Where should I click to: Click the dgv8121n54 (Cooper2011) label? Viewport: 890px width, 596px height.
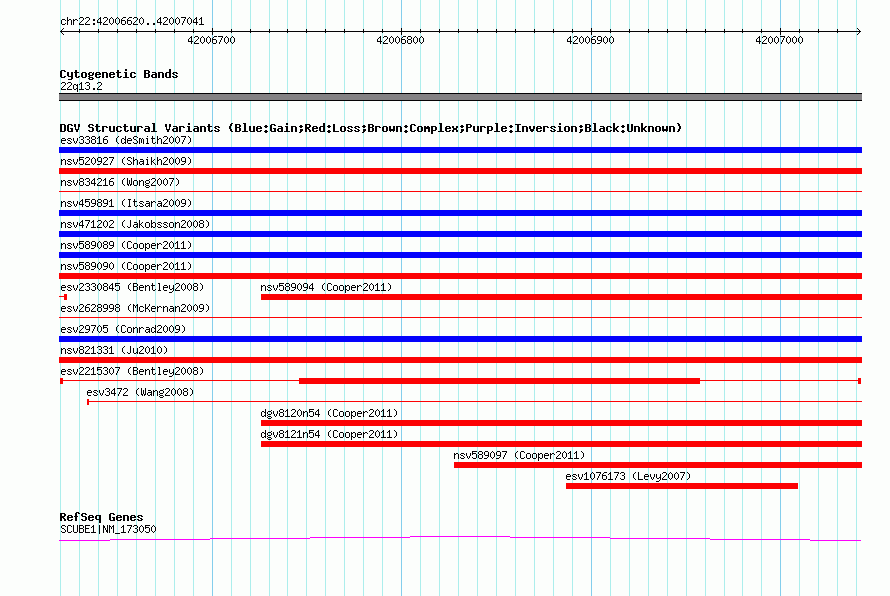(x=329, y=434)
